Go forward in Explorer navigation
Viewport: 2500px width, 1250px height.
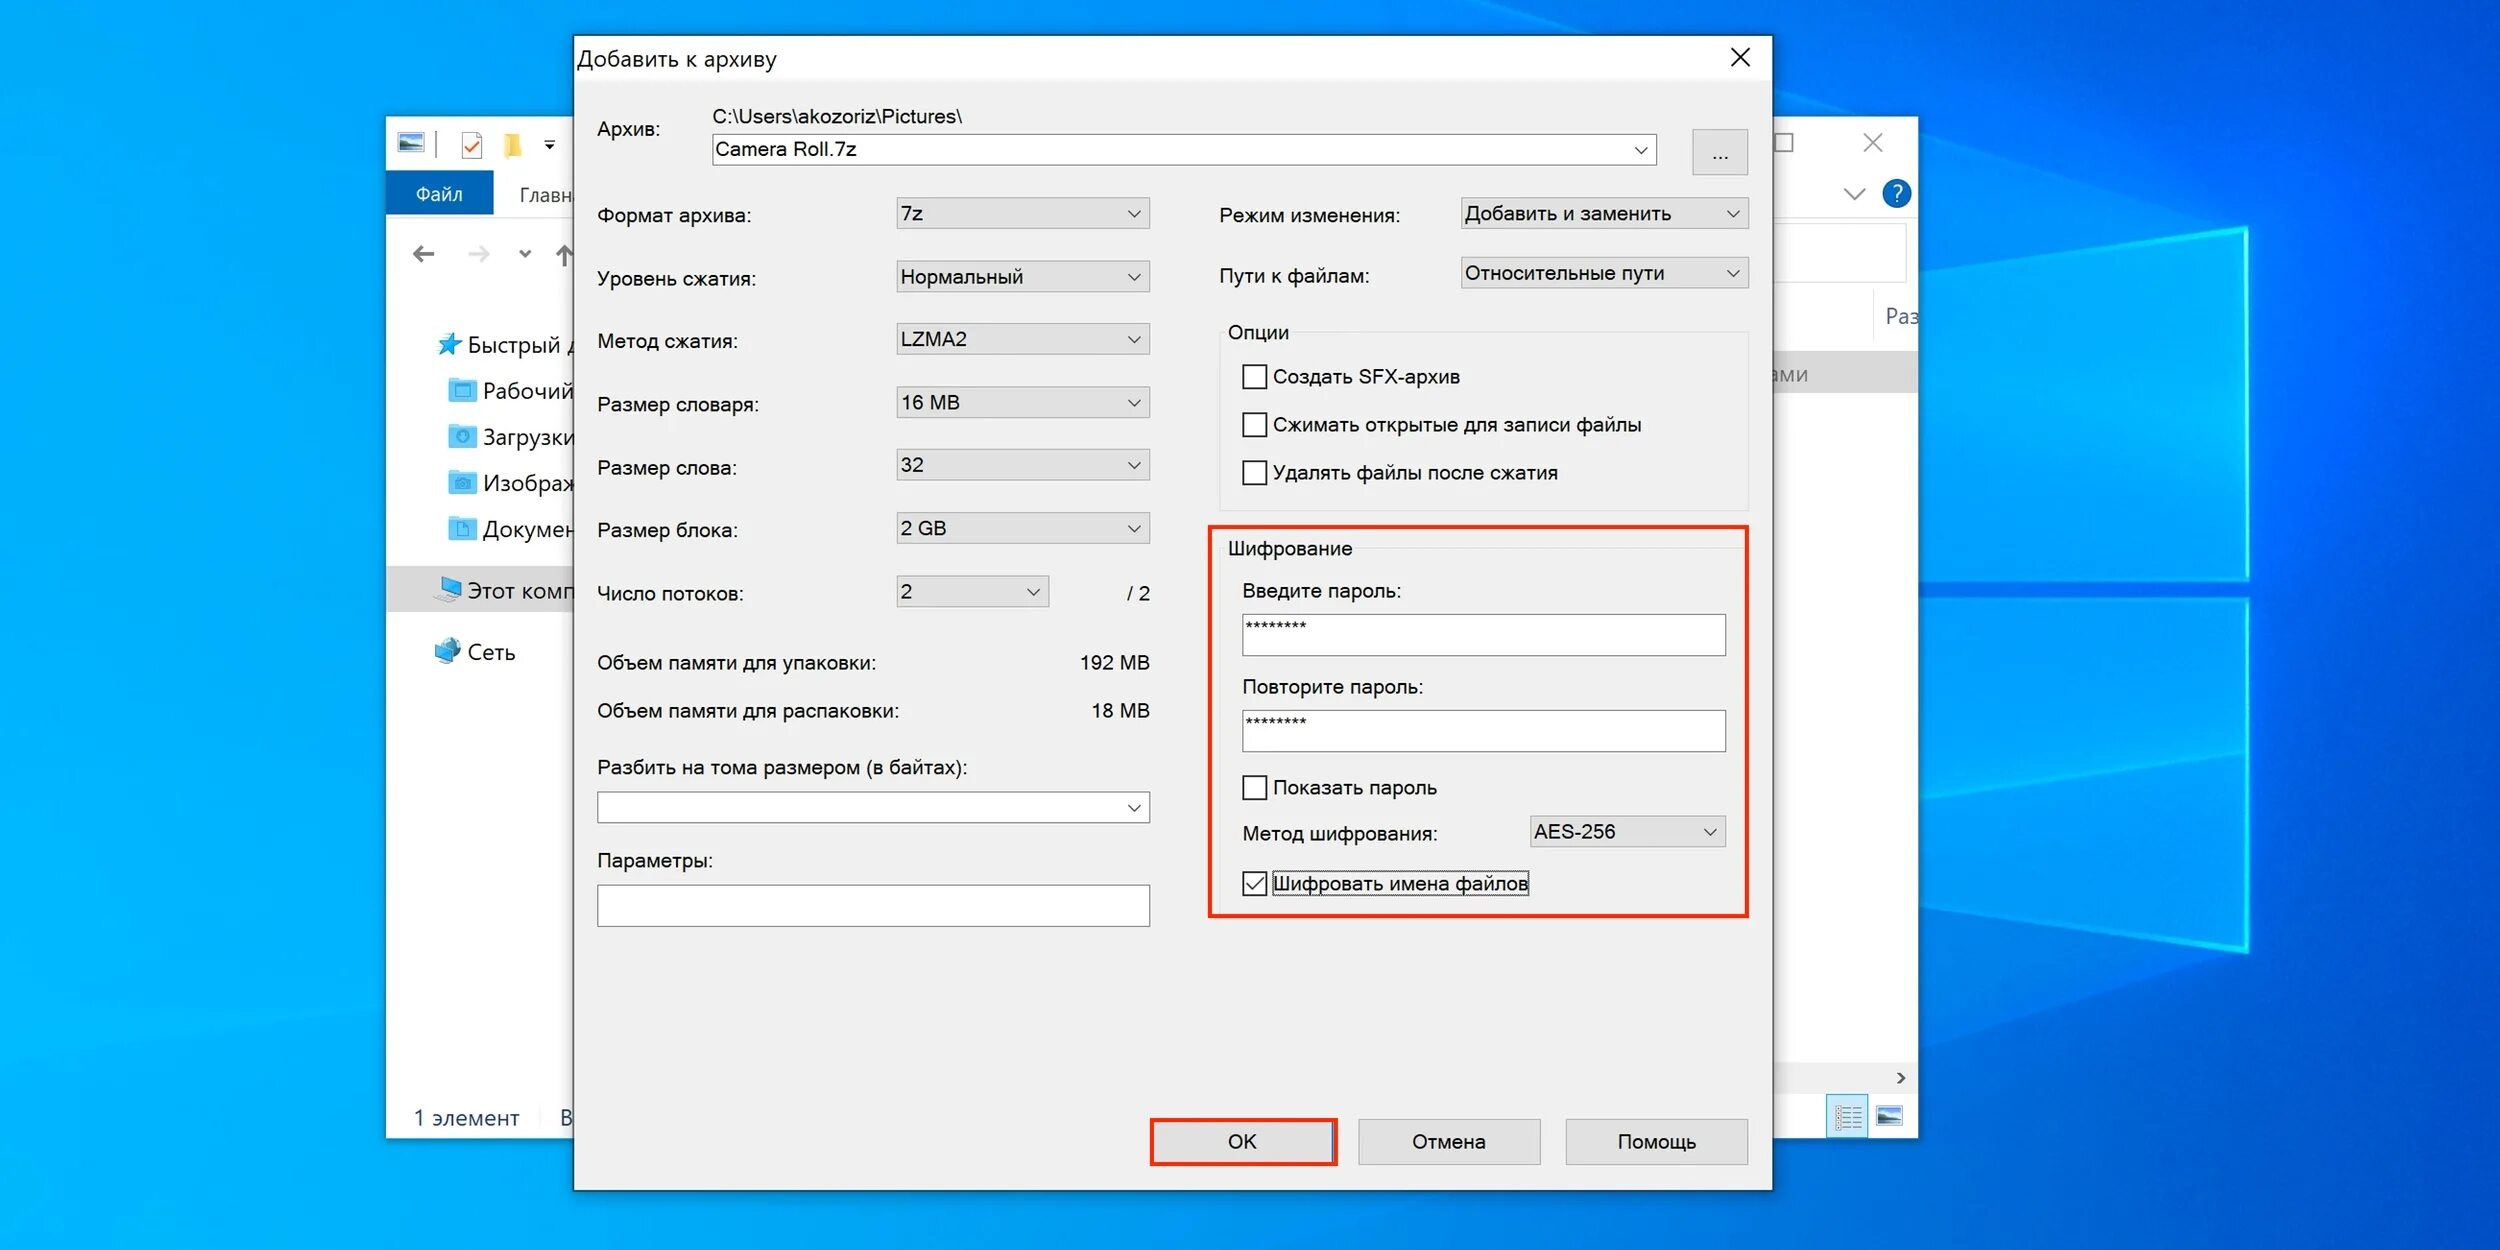click(x=479, y=254)
